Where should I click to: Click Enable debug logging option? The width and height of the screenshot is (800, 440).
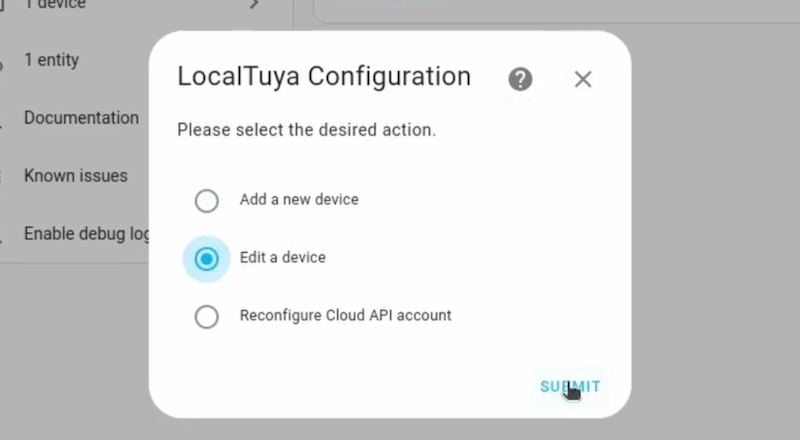point(87,234)
